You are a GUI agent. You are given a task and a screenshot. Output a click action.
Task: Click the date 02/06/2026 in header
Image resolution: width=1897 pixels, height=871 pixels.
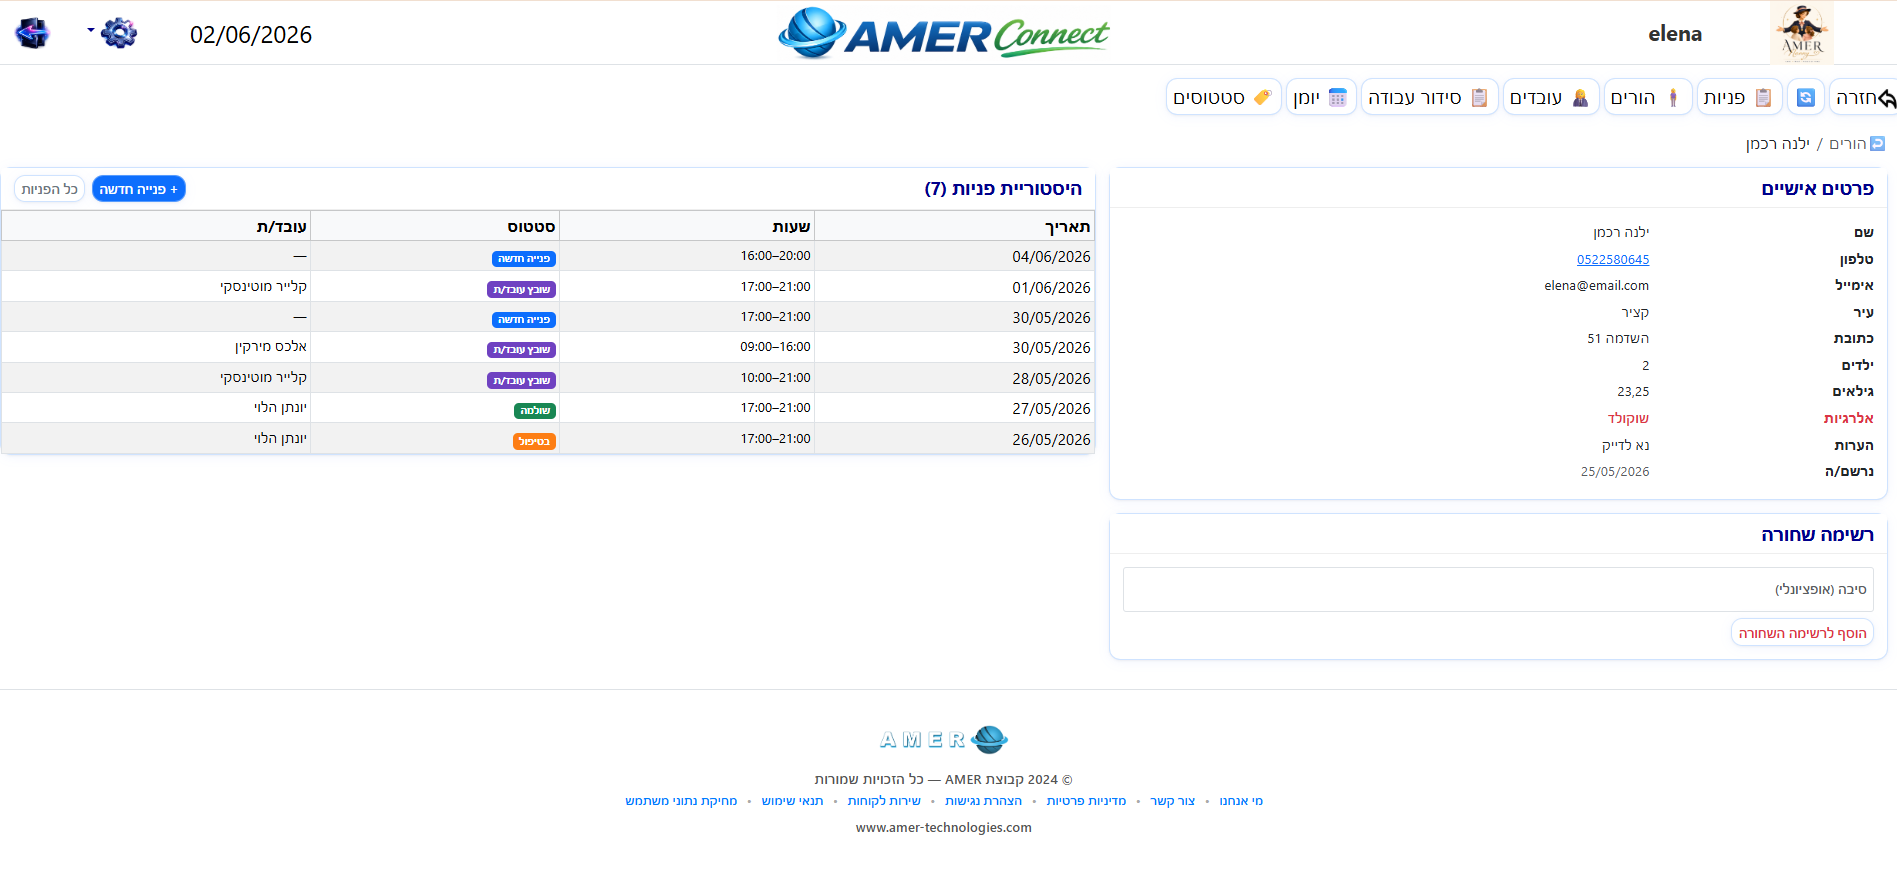coord(251,35)
